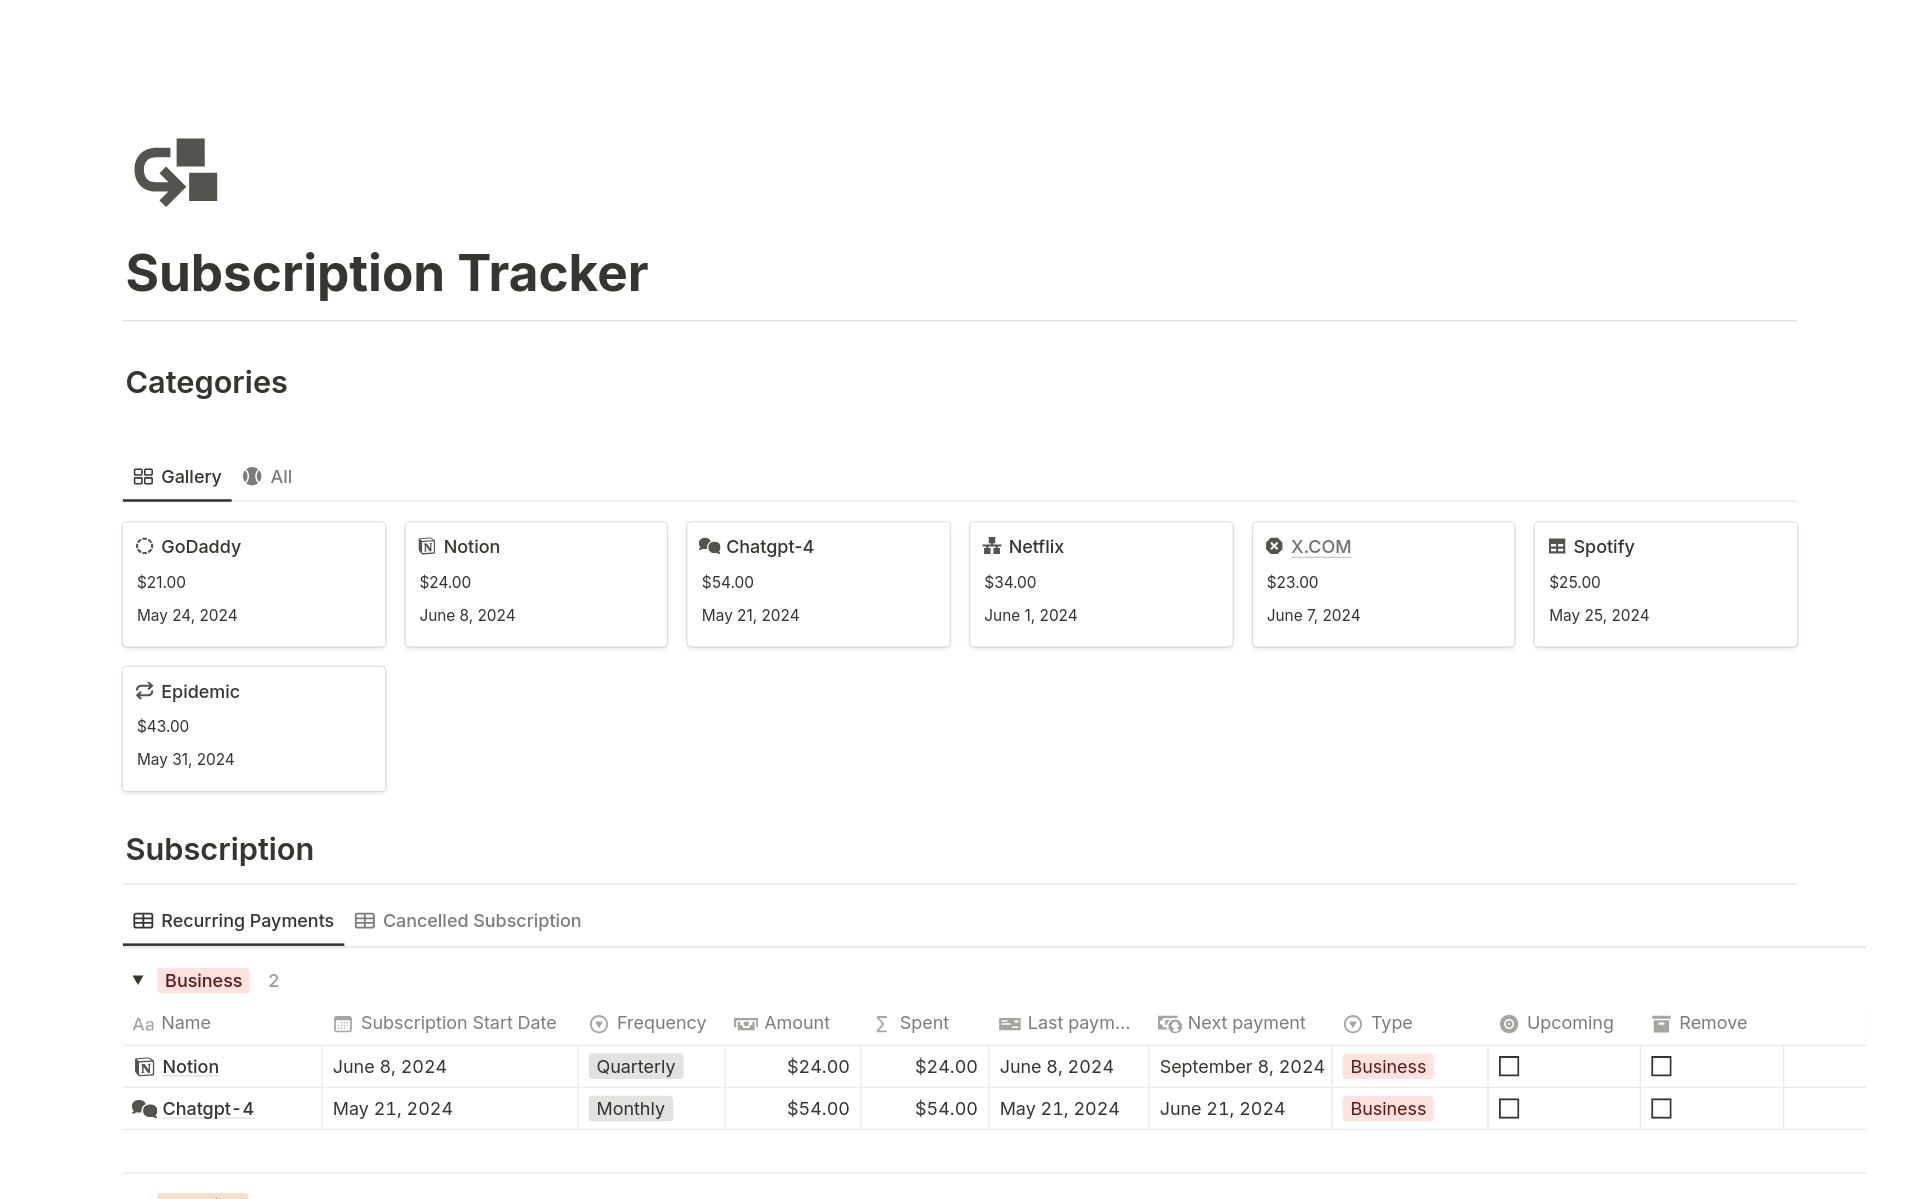Image resolution: width=1920 pixels, height=1199 pixels.
Task: Click the Spotify card
Action: [x=1665, y=583]
